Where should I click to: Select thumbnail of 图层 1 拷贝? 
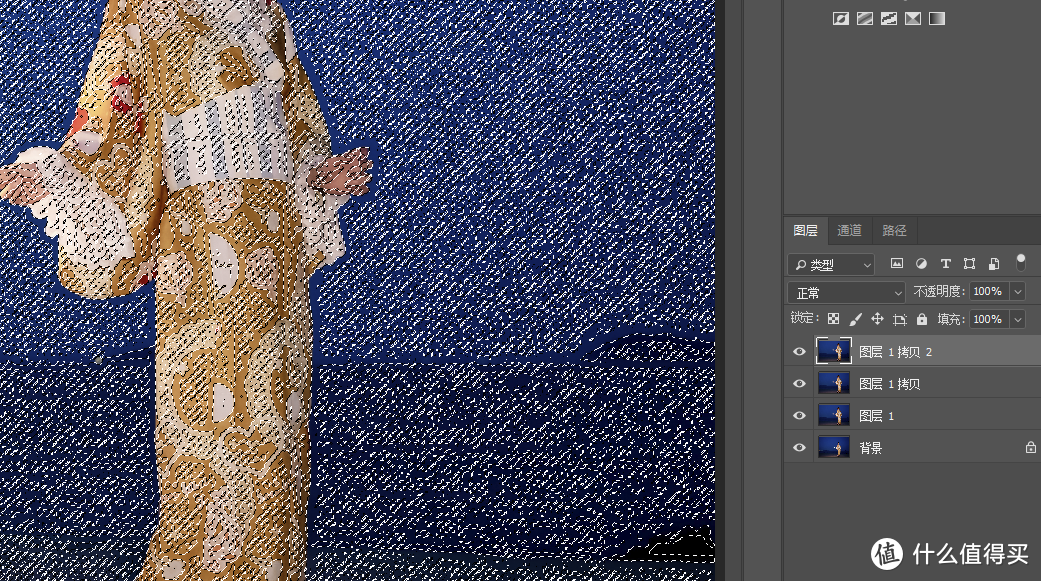point(834,383)
